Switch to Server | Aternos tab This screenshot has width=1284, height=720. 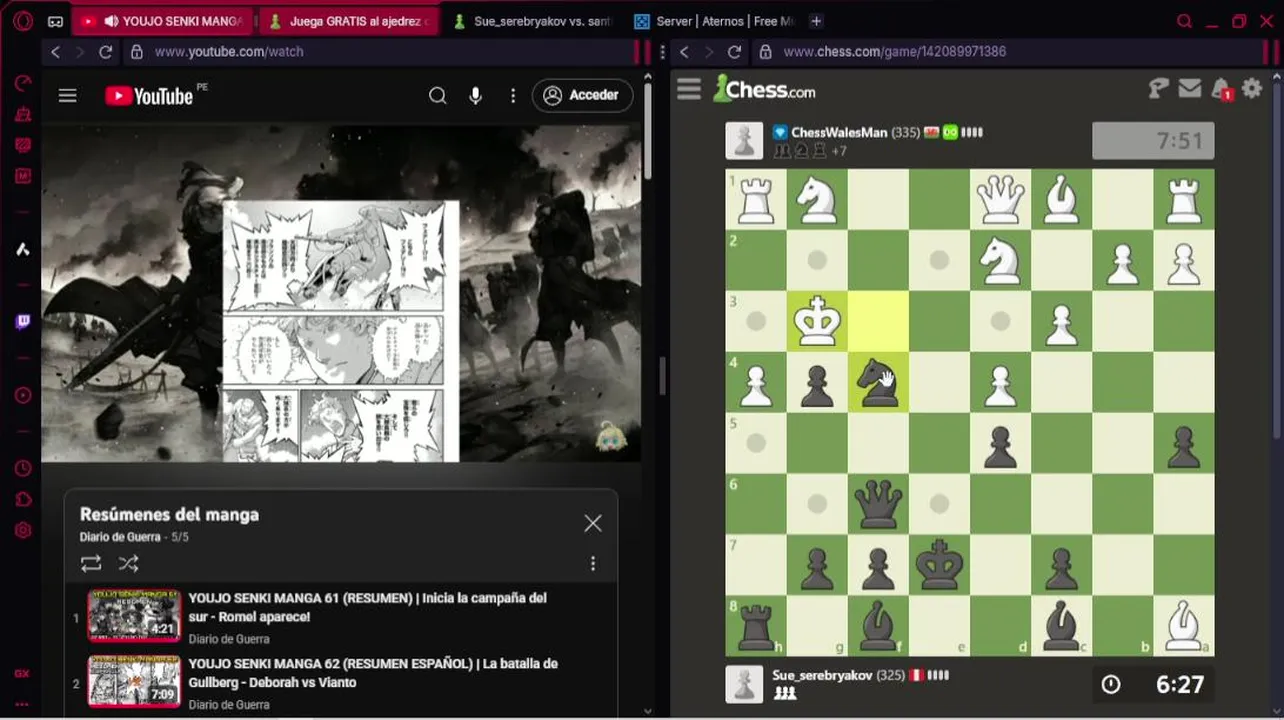pos(714,21)
